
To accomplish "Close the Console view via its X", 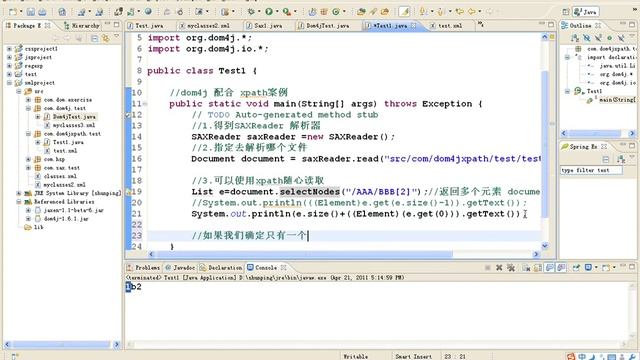I will (283, 267).
